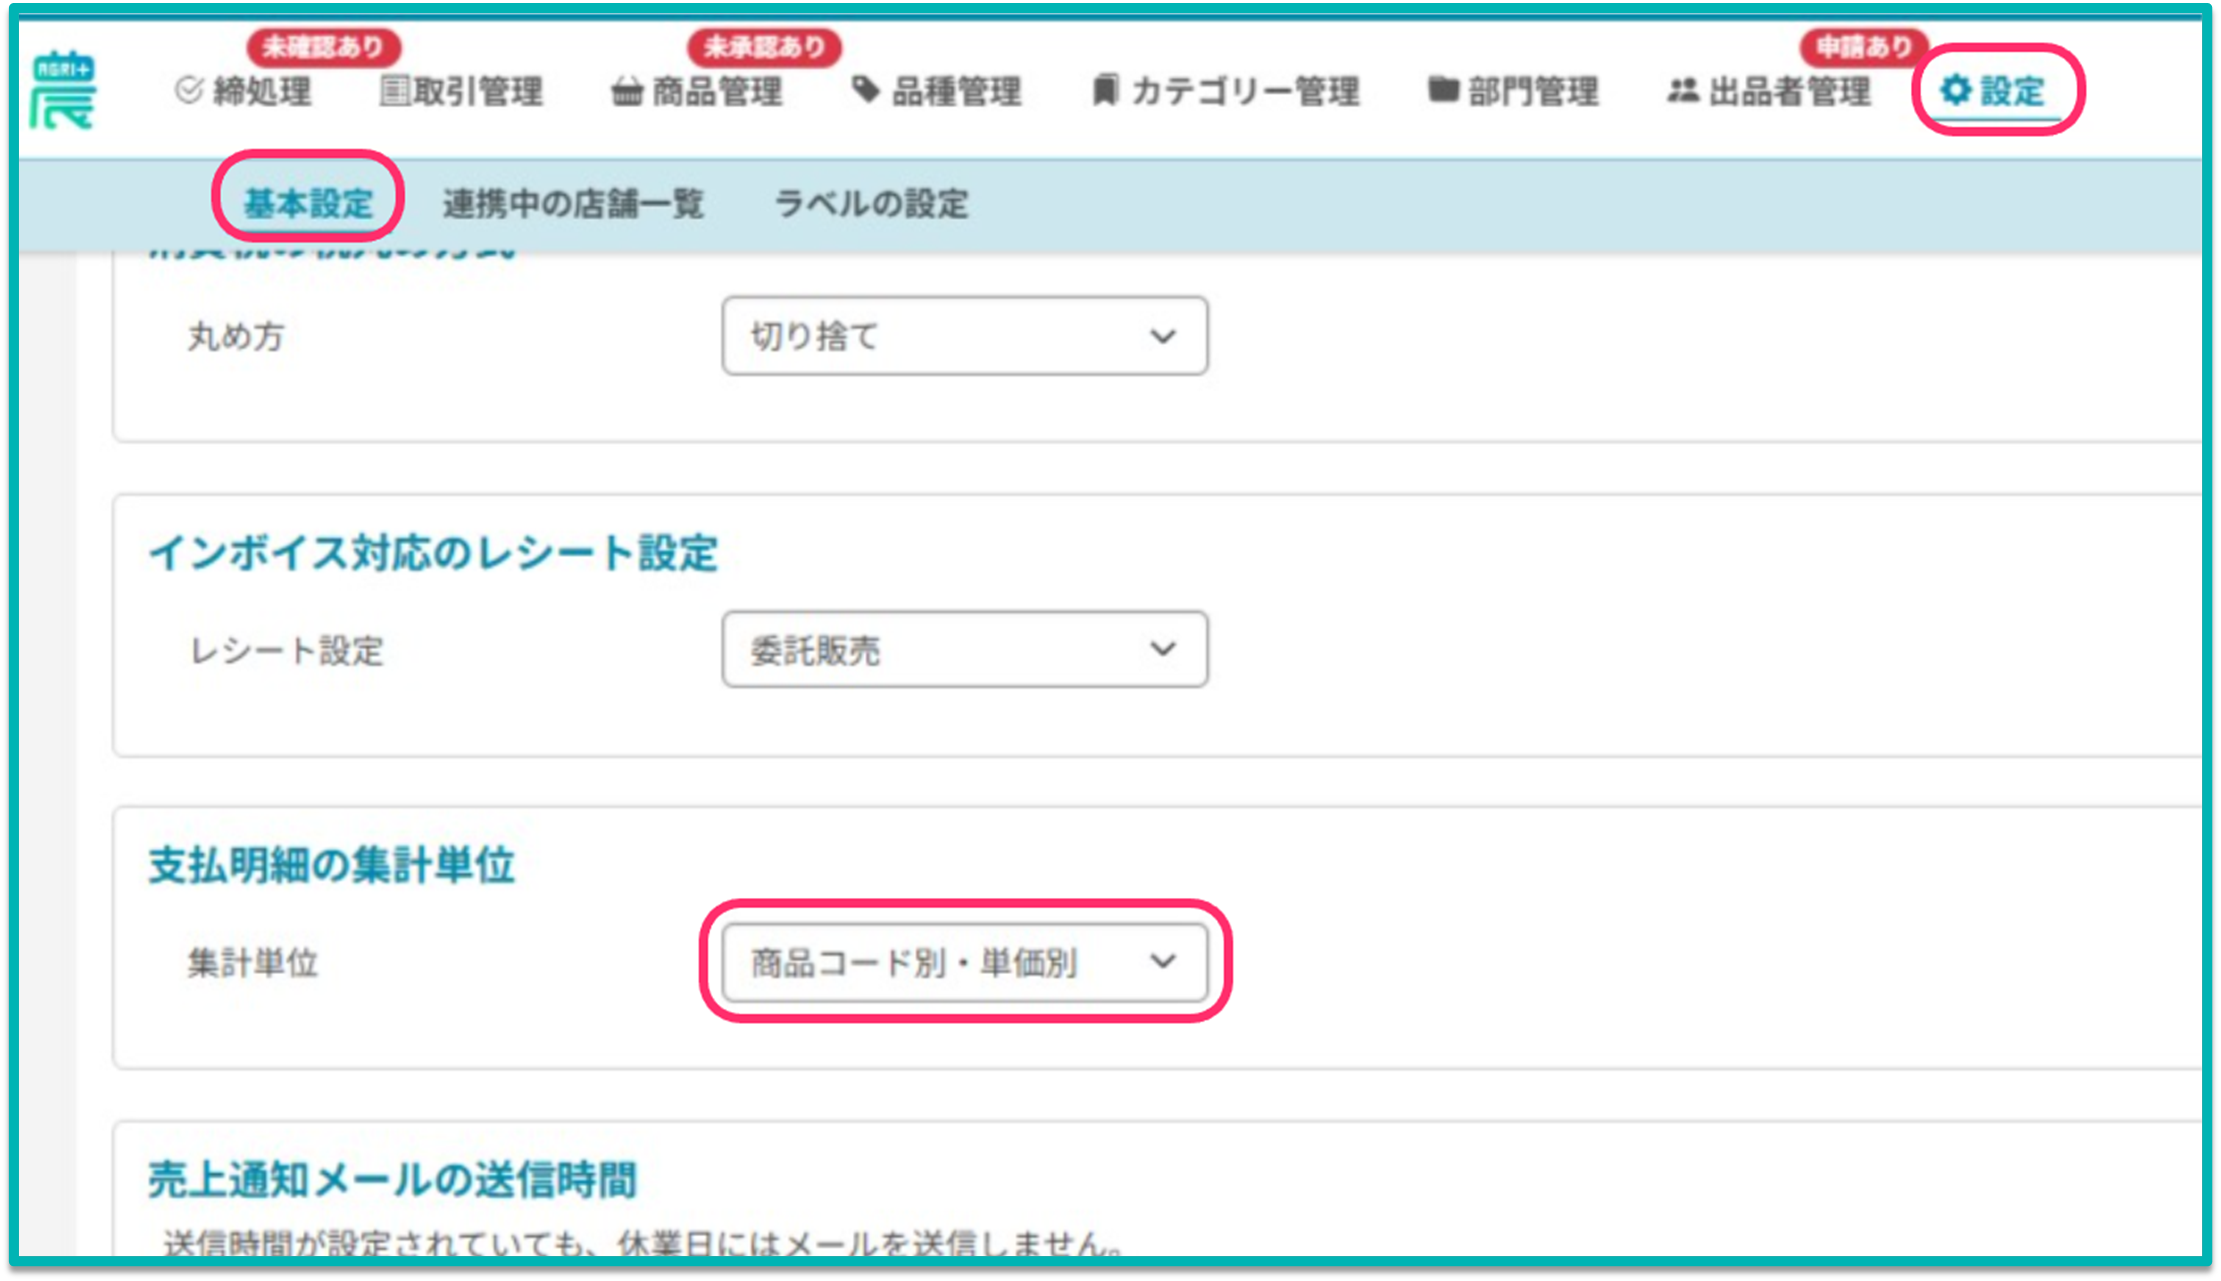Open the ラベルの設定 tab

(x=871, y=203)
